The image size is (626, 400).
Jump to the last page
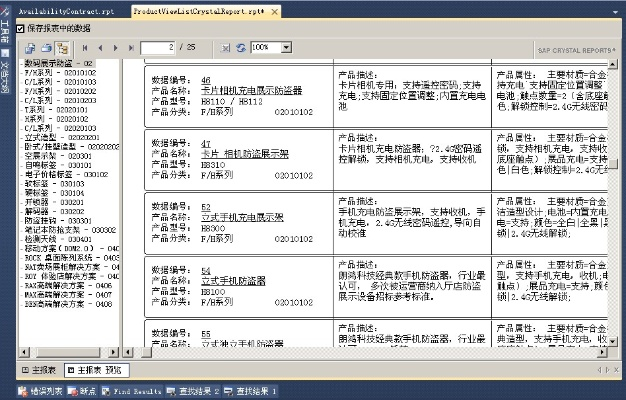pos(130,47)
